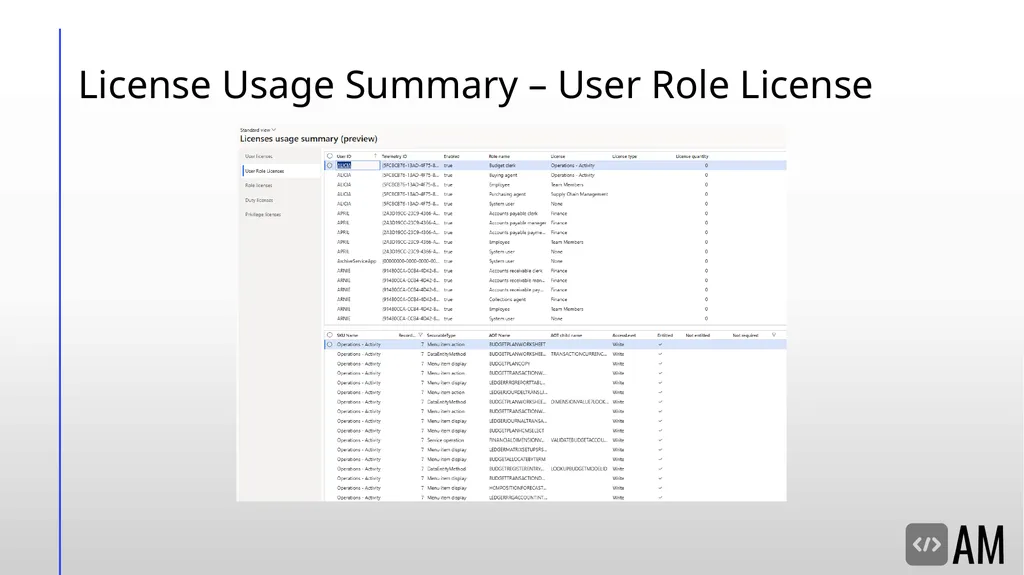Open the filter icon on the Record column

(x=421, y=335)
